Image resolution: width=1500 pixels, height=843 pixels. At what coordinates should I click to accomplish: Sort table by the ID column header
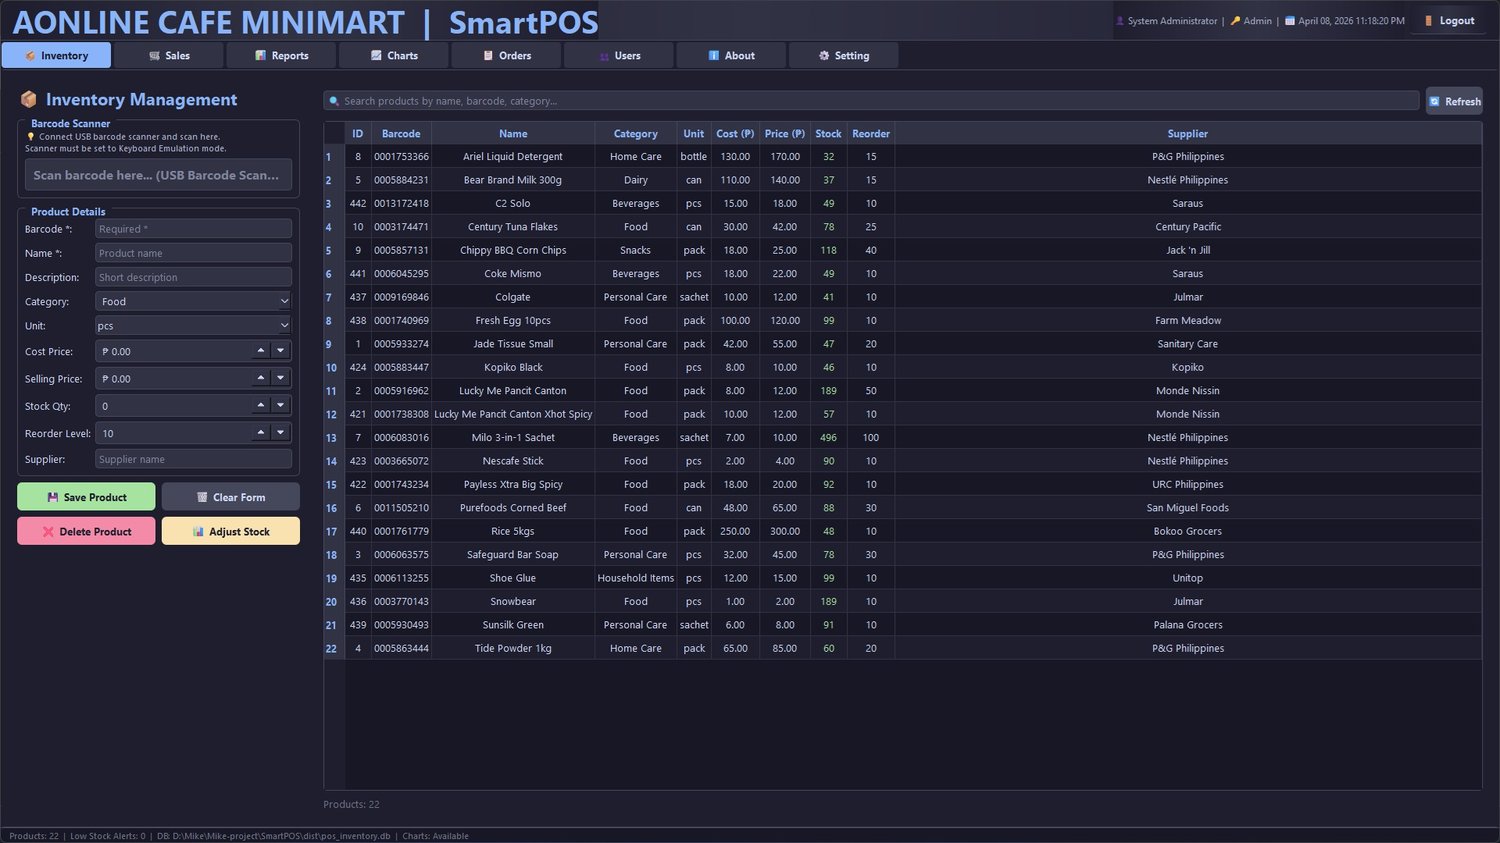pyautogui.click(x=358, y=133)
